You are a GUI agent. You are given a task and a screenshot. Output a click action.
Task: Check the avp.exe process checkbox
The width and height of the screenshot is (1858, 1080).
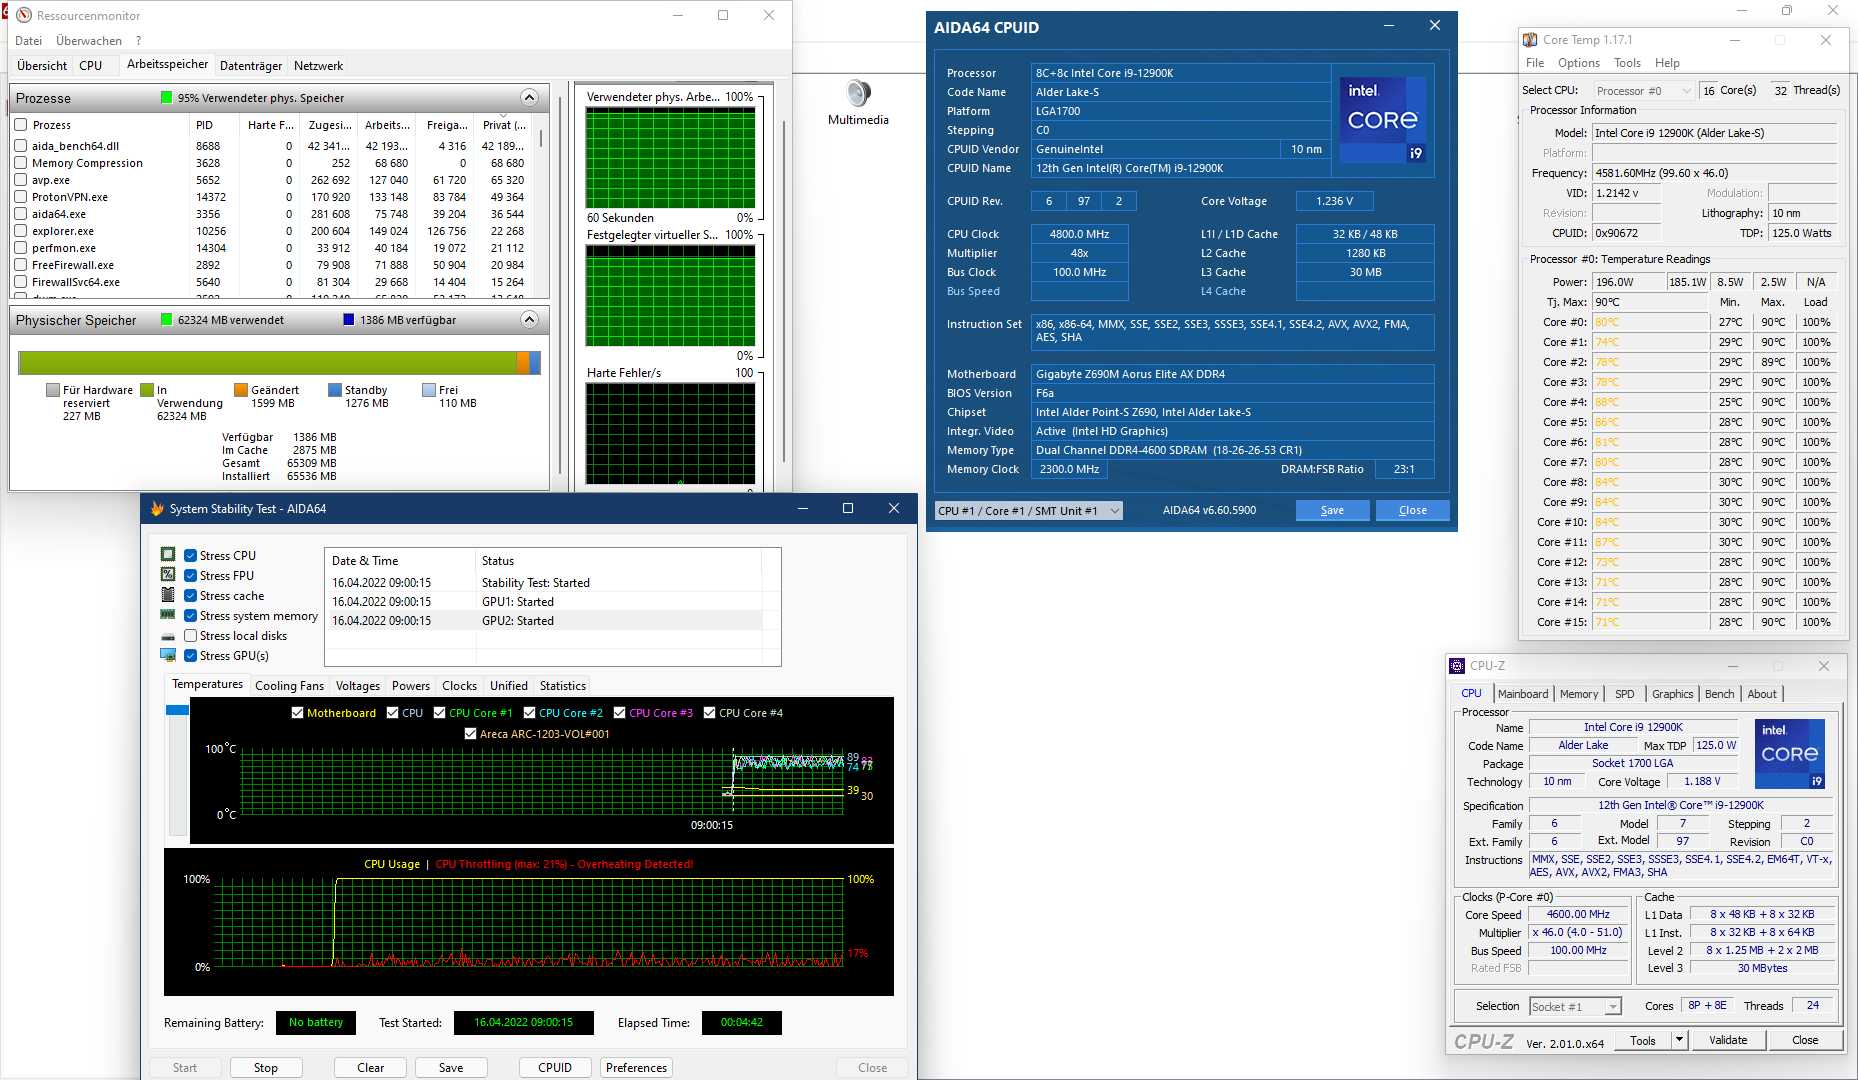[21, 180]
